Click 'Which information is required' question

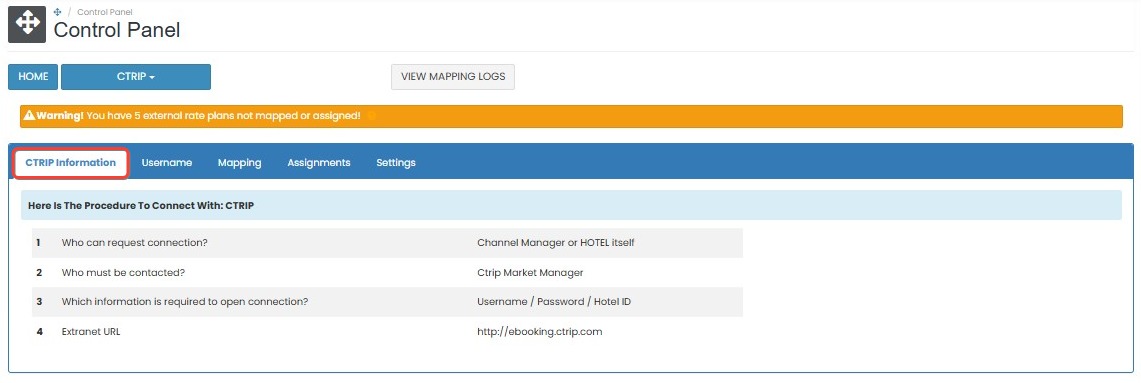click(185, 302)
